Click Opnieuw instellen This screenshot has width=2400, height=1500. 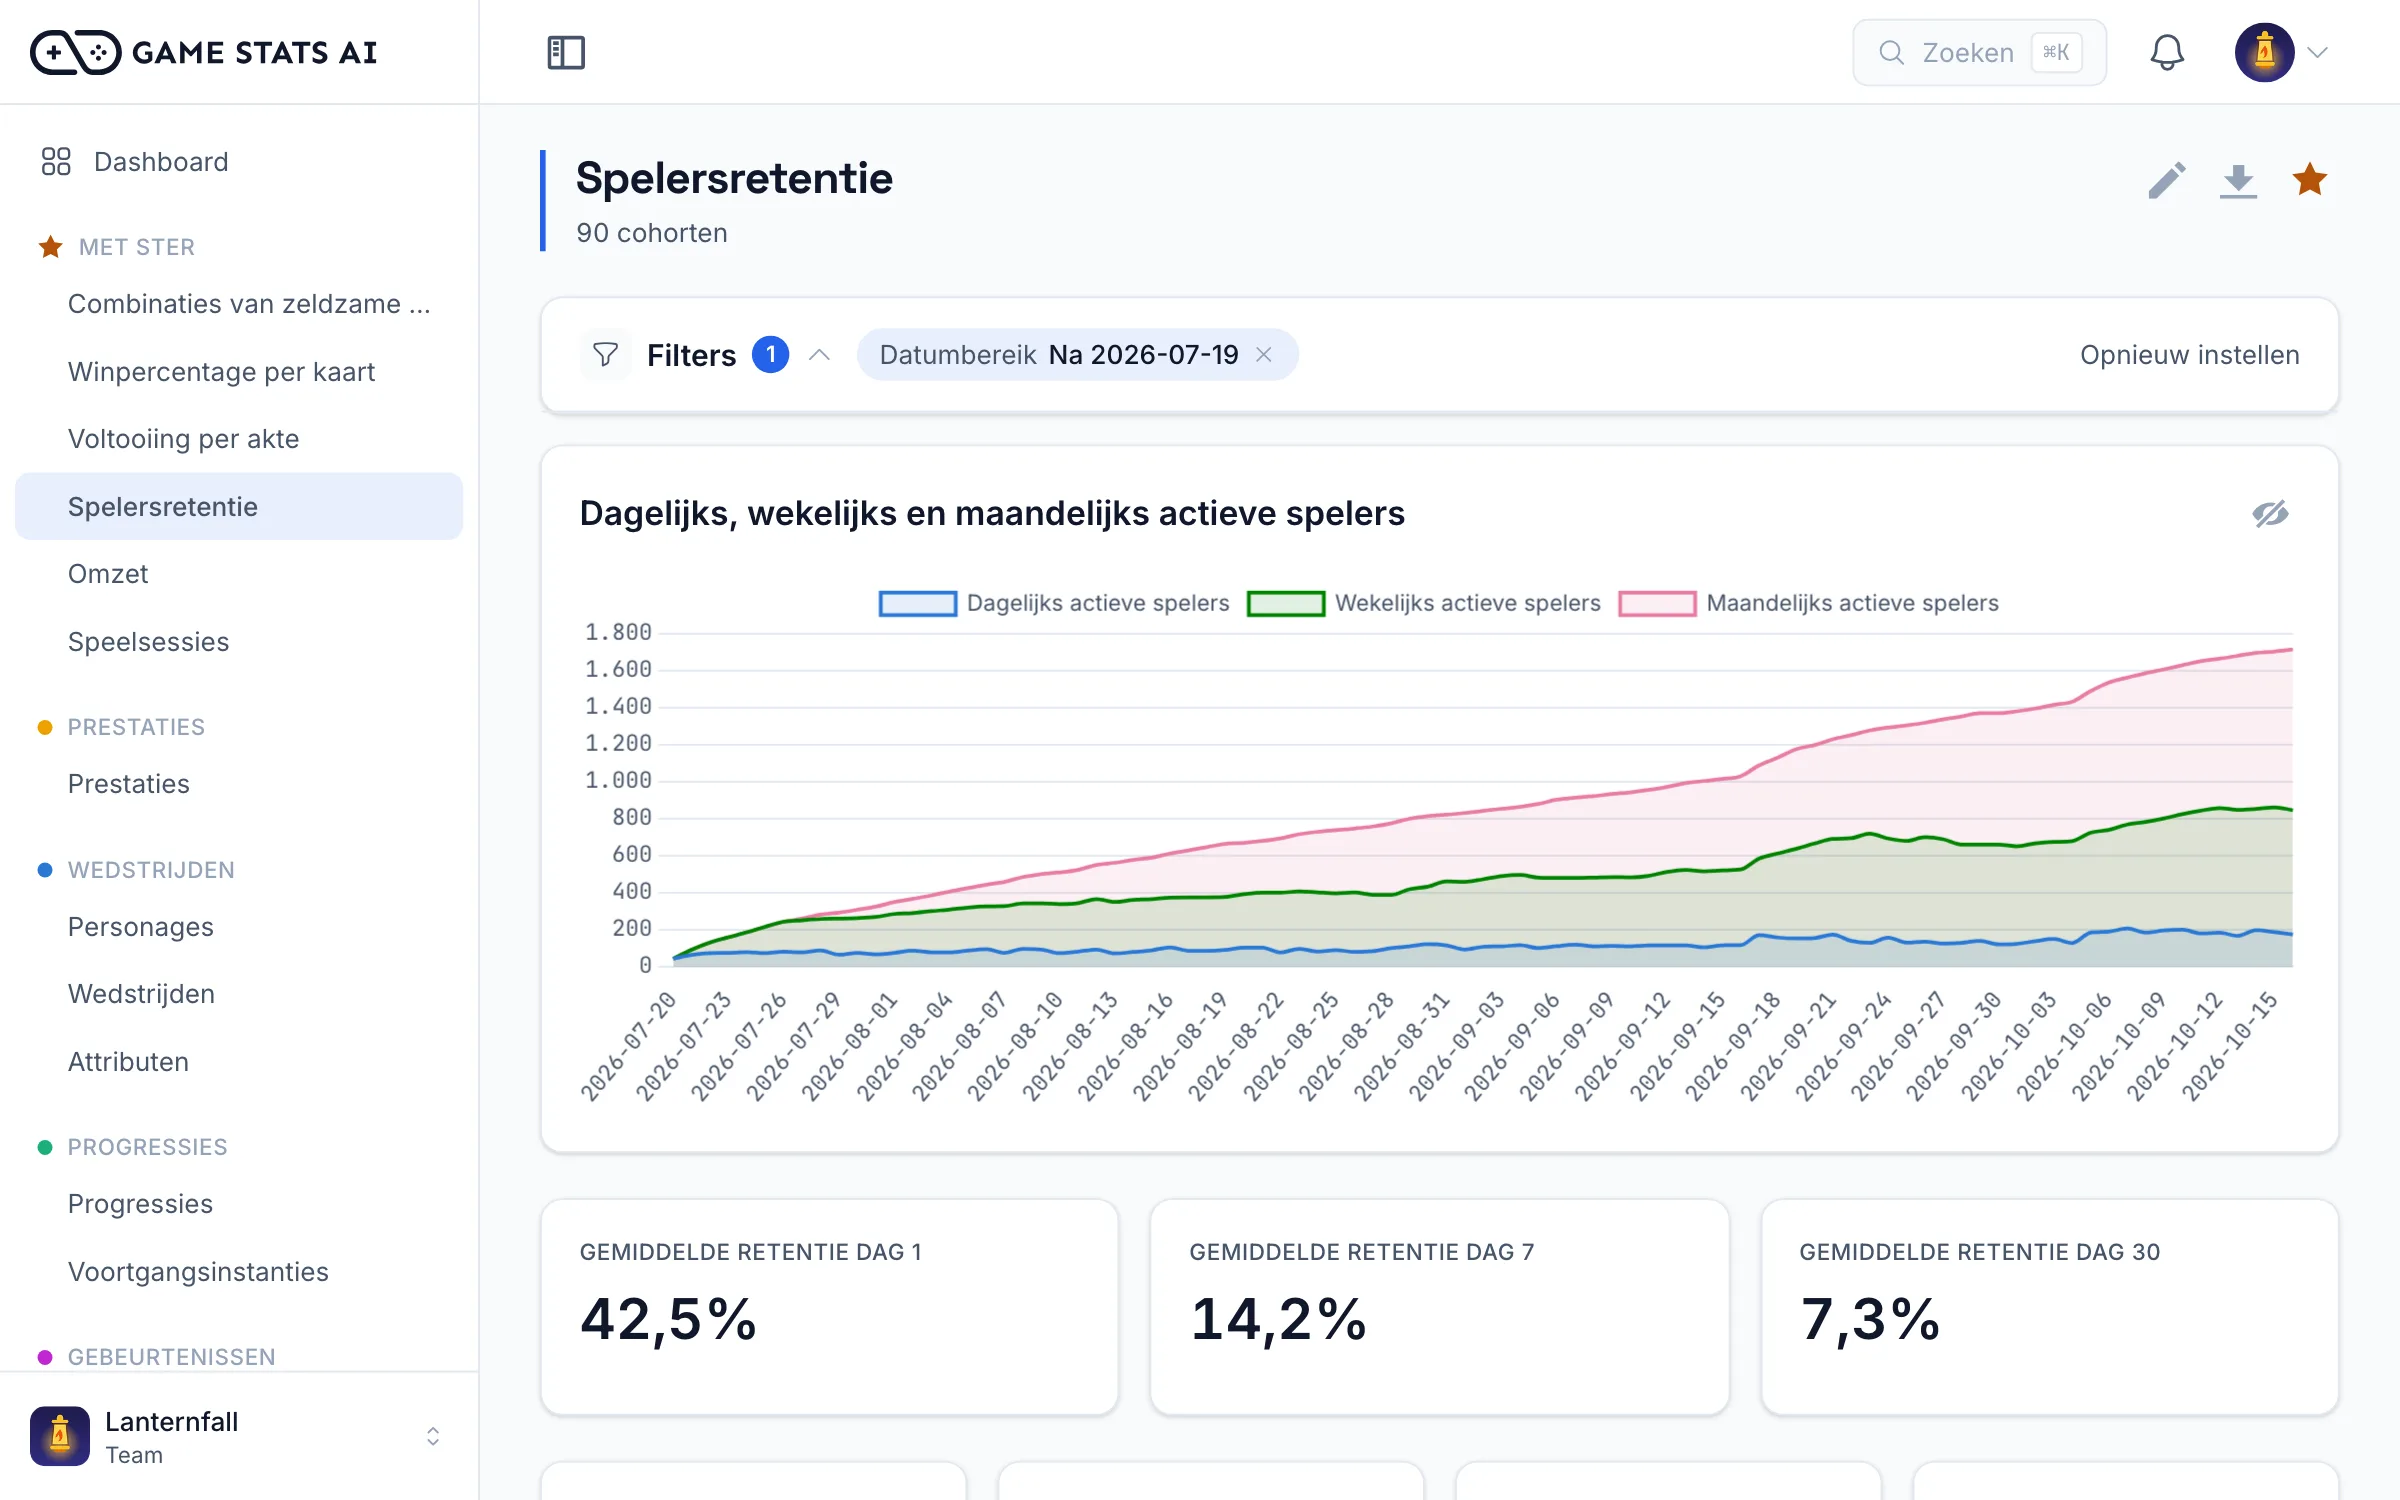pos(2189,355)
